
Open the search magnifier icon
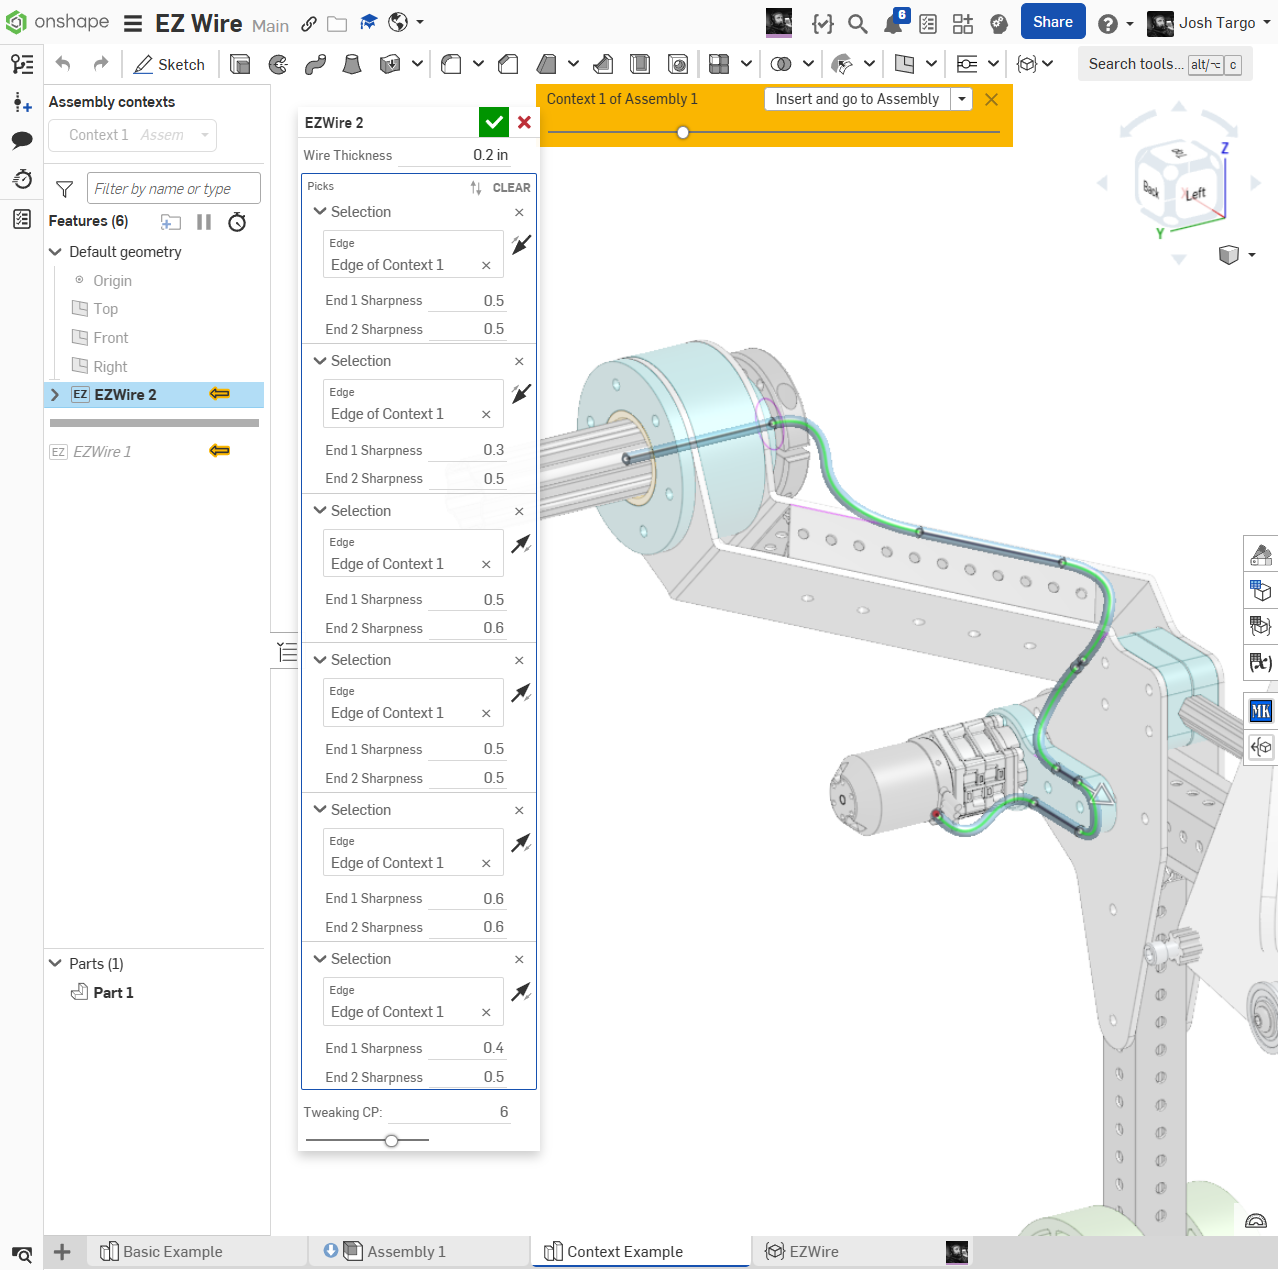tap(857, 23)
